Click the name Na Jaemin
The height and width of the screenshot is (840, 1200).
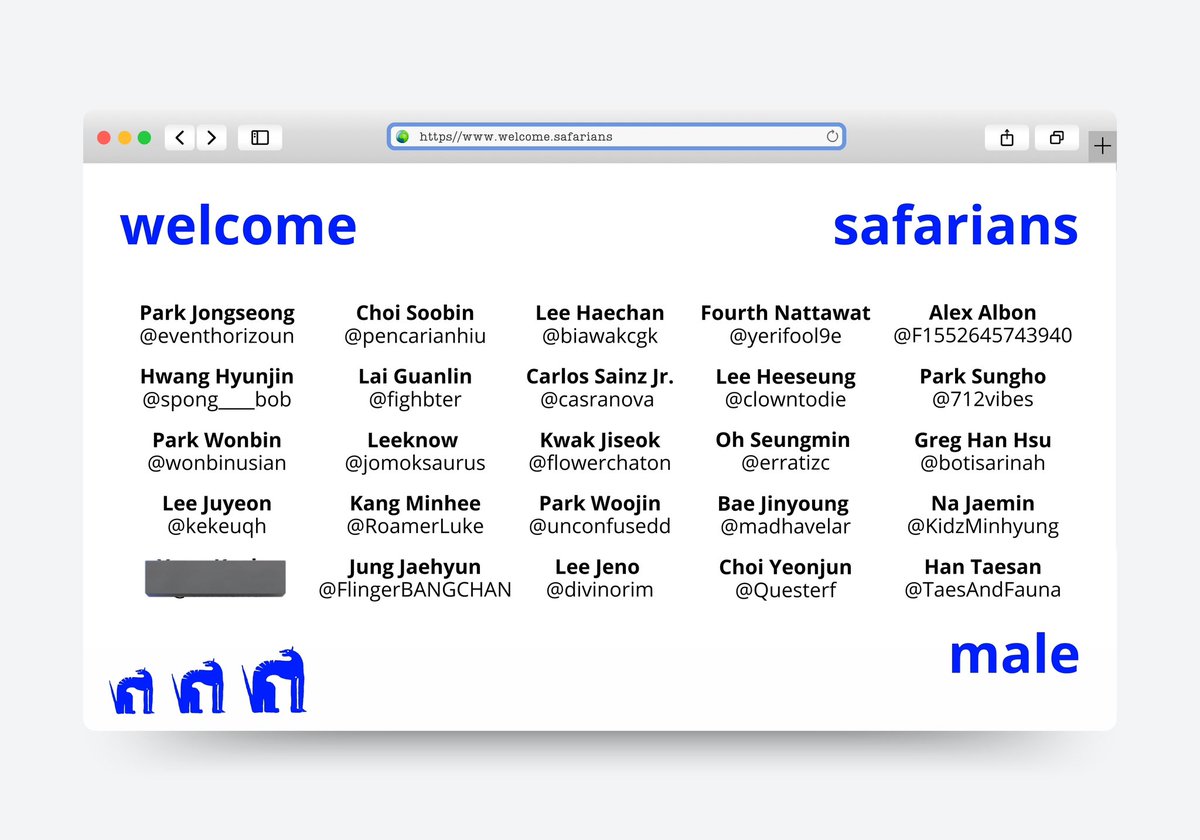pyautogui.click(x=983, y=504)
